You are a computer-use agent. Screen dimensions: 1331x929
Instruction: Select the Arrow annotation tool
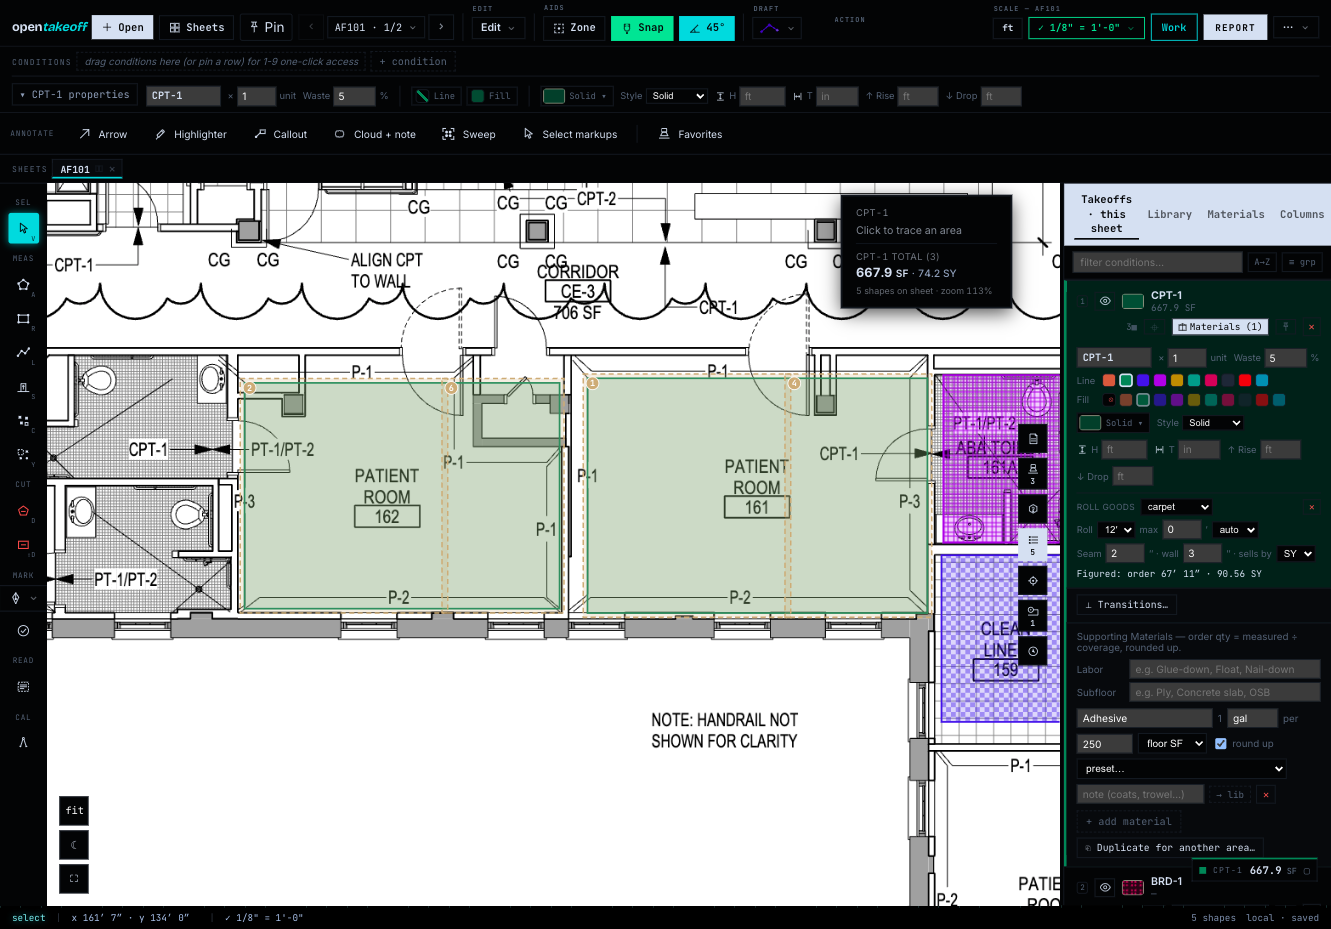tap(103, 134)
